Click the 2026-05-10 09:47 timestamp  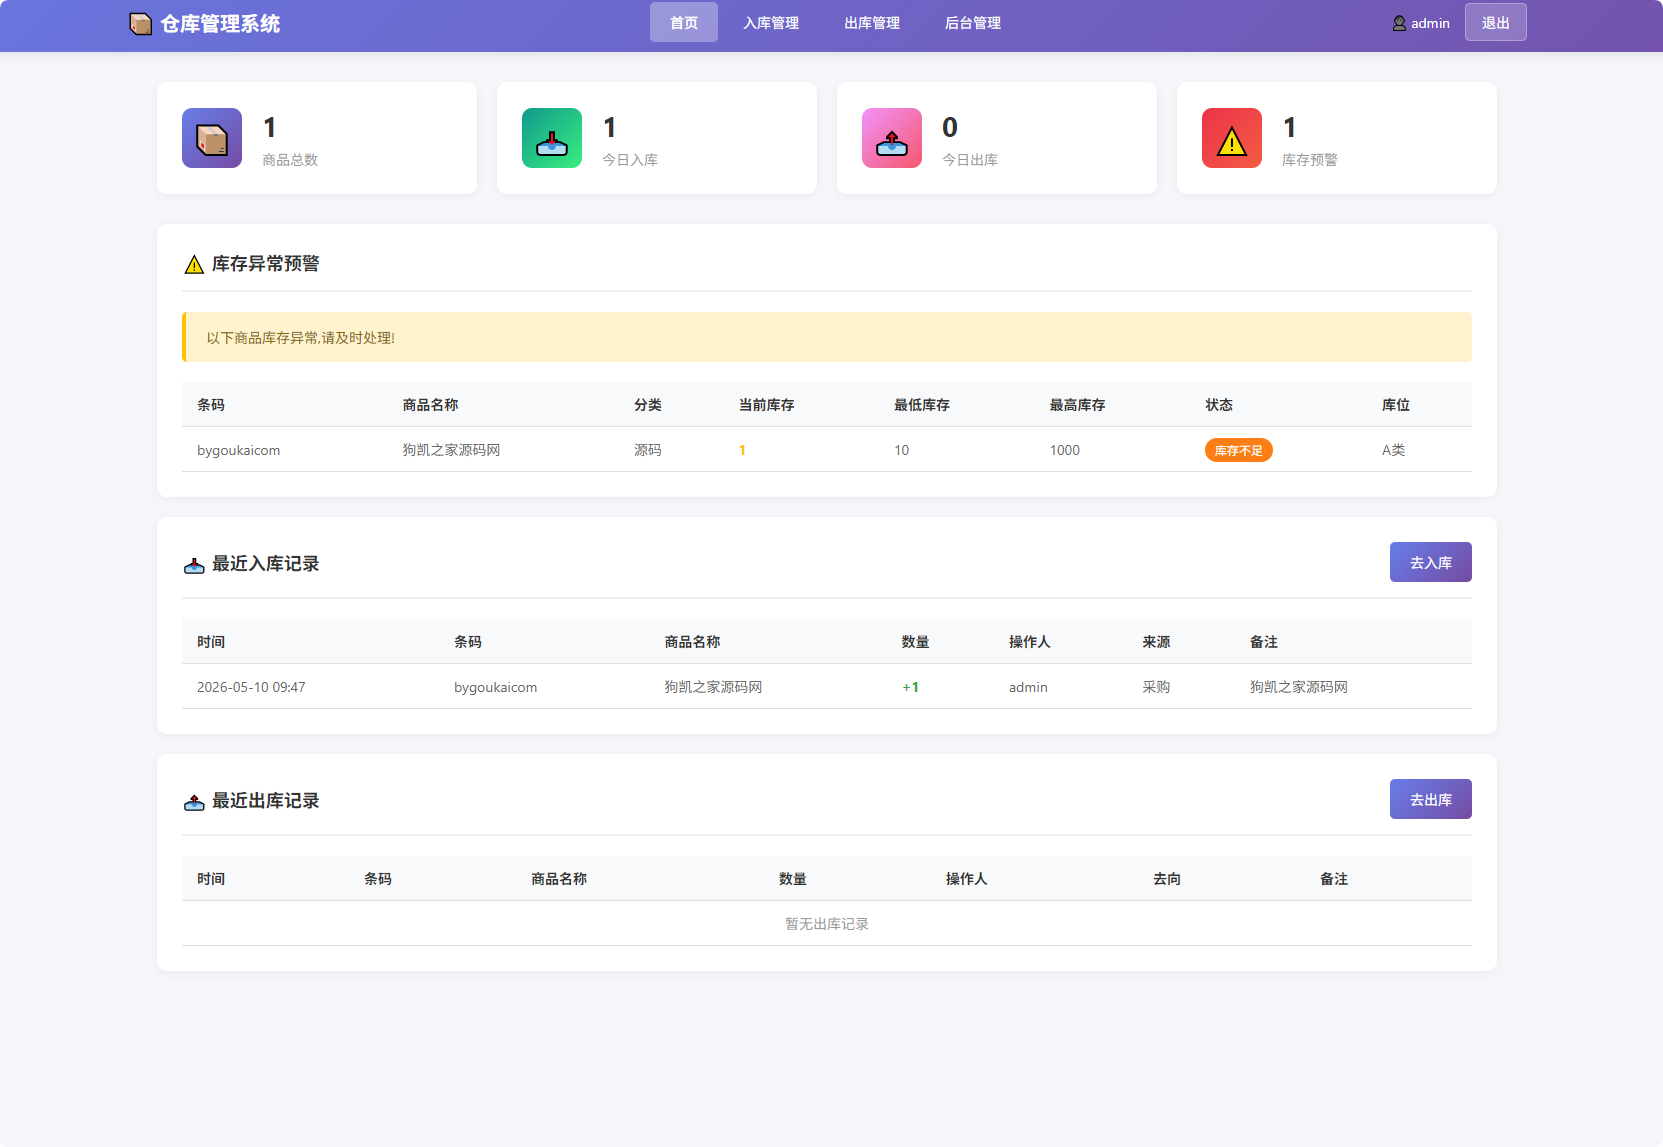[x=251, y=687]
